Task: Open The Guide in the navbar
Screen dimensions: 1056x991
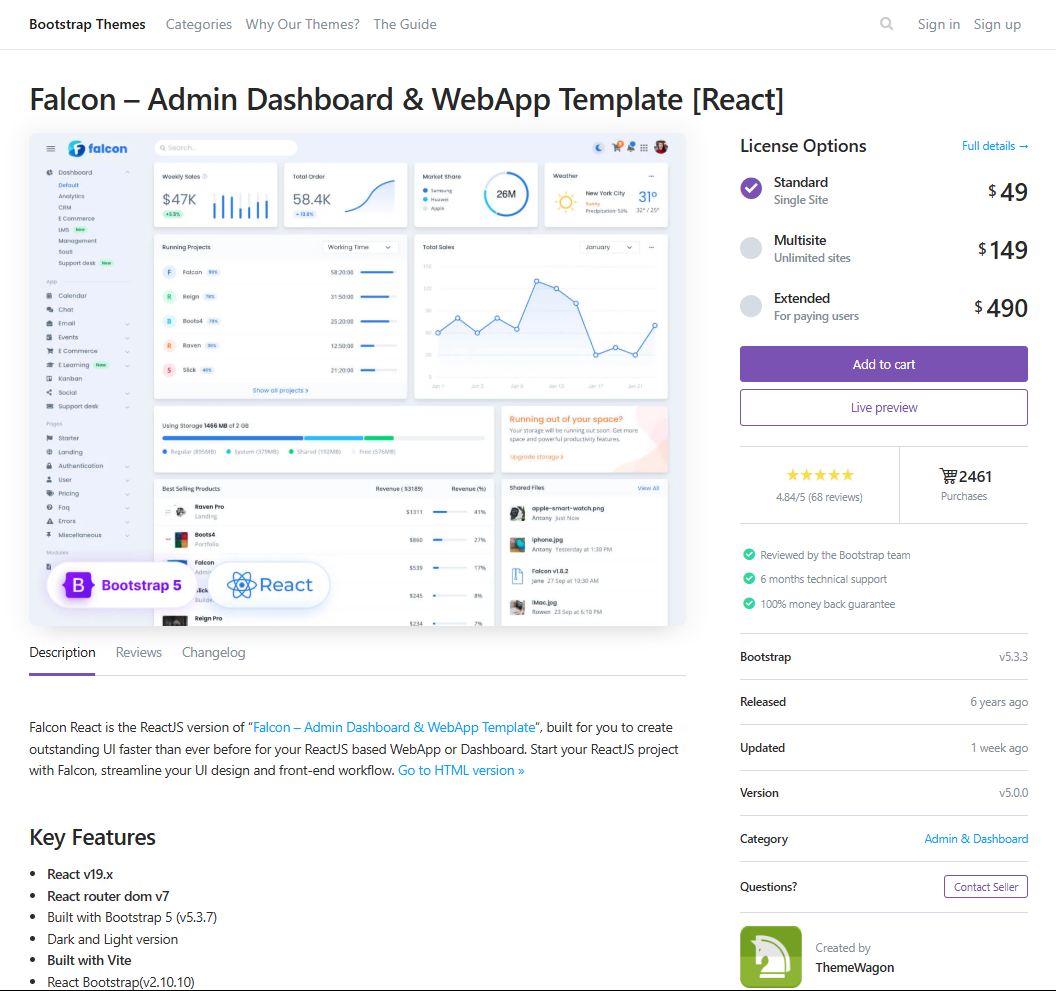Action: (x=405, y=24)
